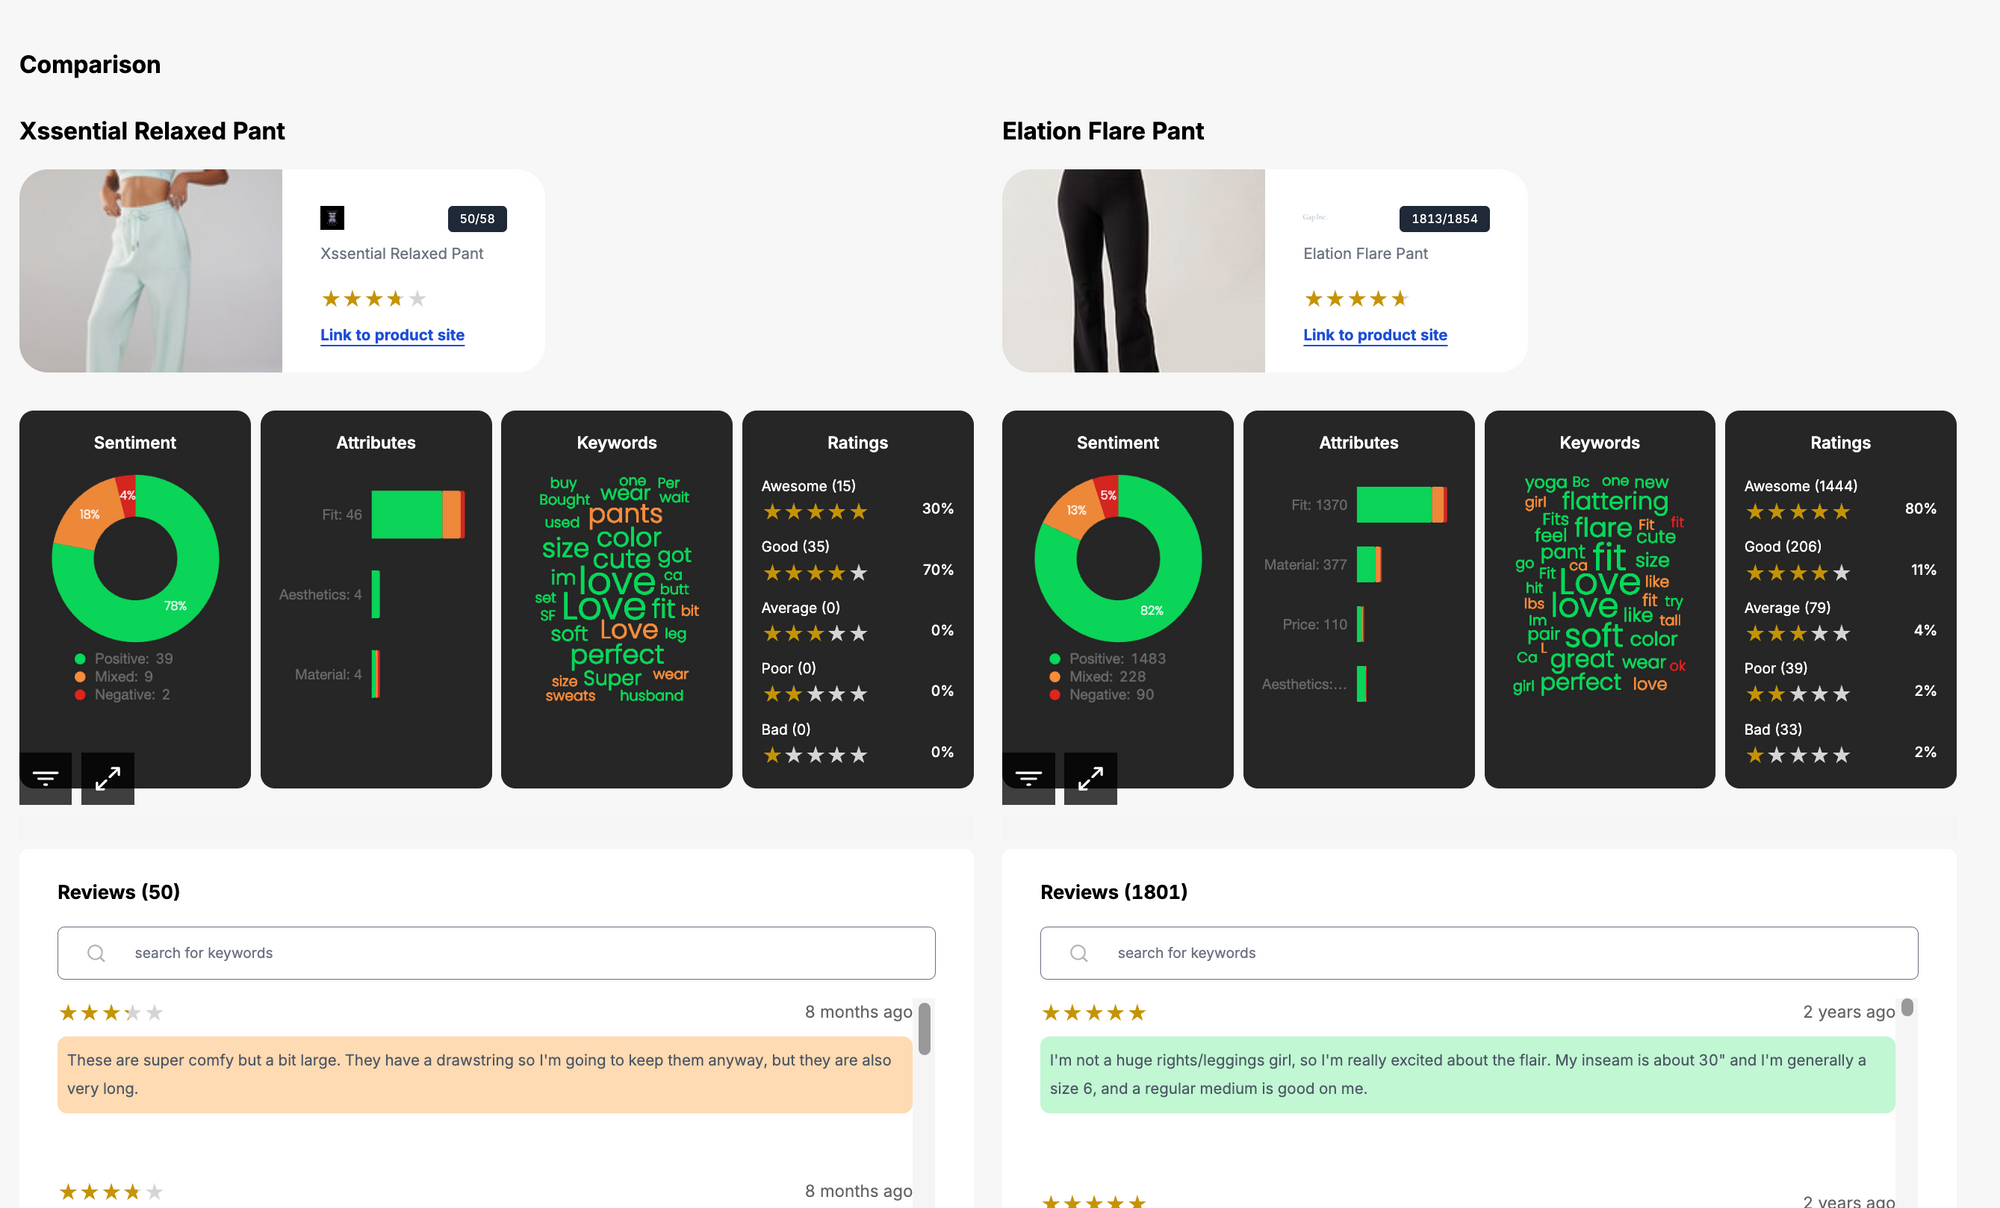
Task: Search keywords in Elation reviews search field
Action: [1479, 952]
